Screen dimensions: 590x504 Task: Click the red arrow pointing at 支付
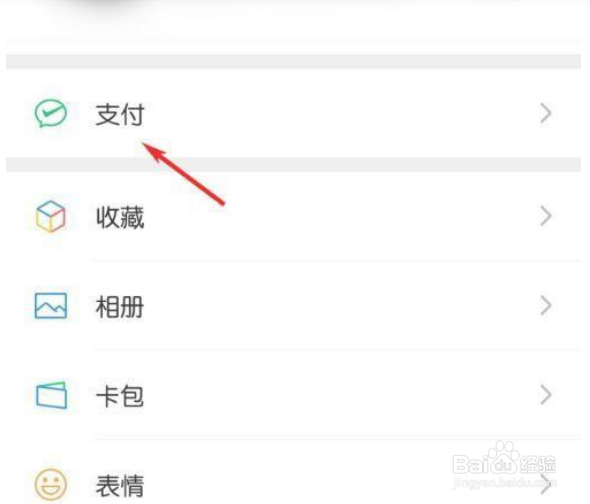point(183,174)
